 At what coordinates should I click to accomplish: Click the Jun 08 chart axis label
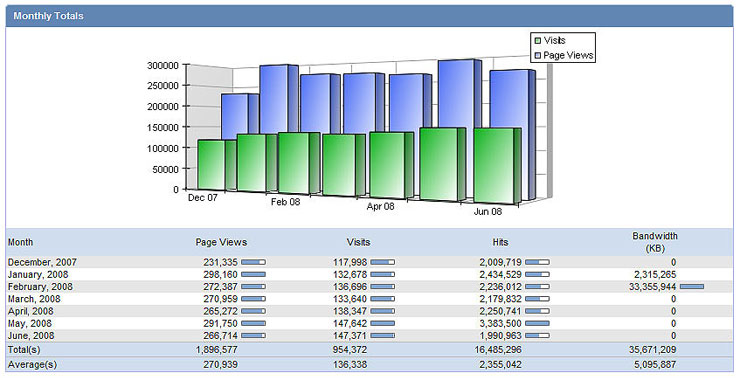[x=488, y=211]
